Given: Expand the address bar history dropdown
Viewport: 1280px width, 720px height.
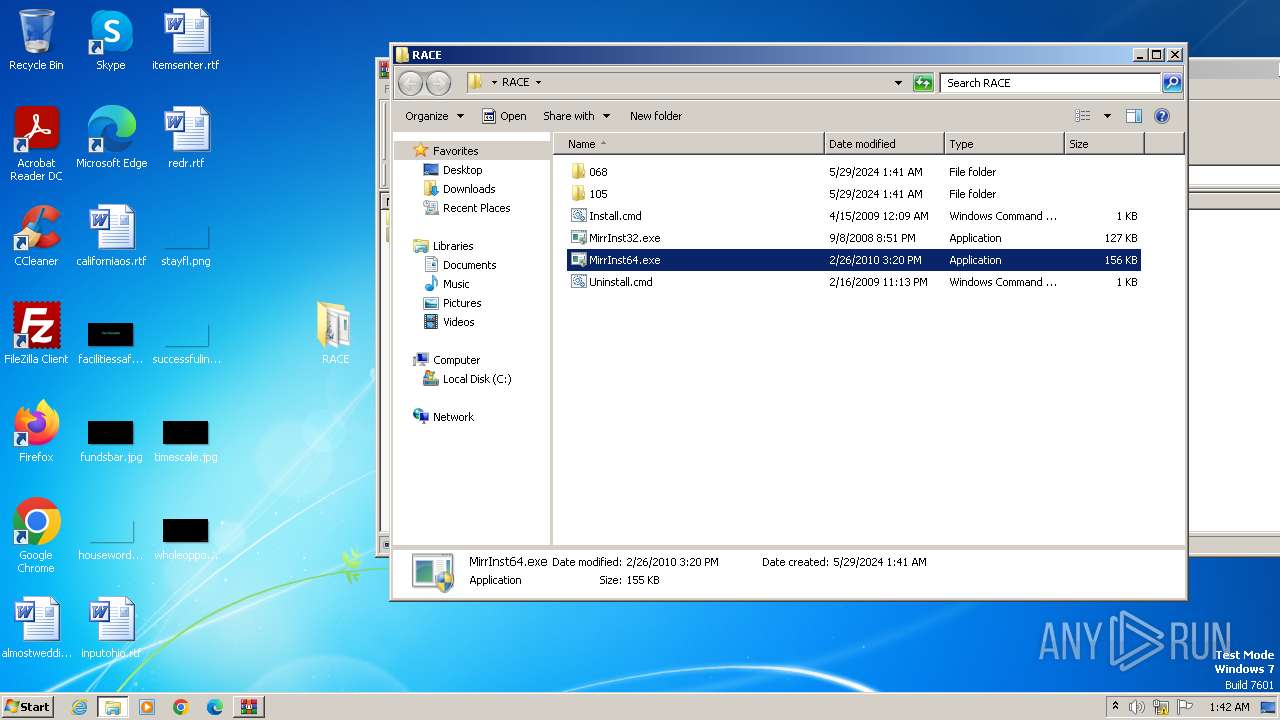Looking at the screenshot, I should click(898, 83).
